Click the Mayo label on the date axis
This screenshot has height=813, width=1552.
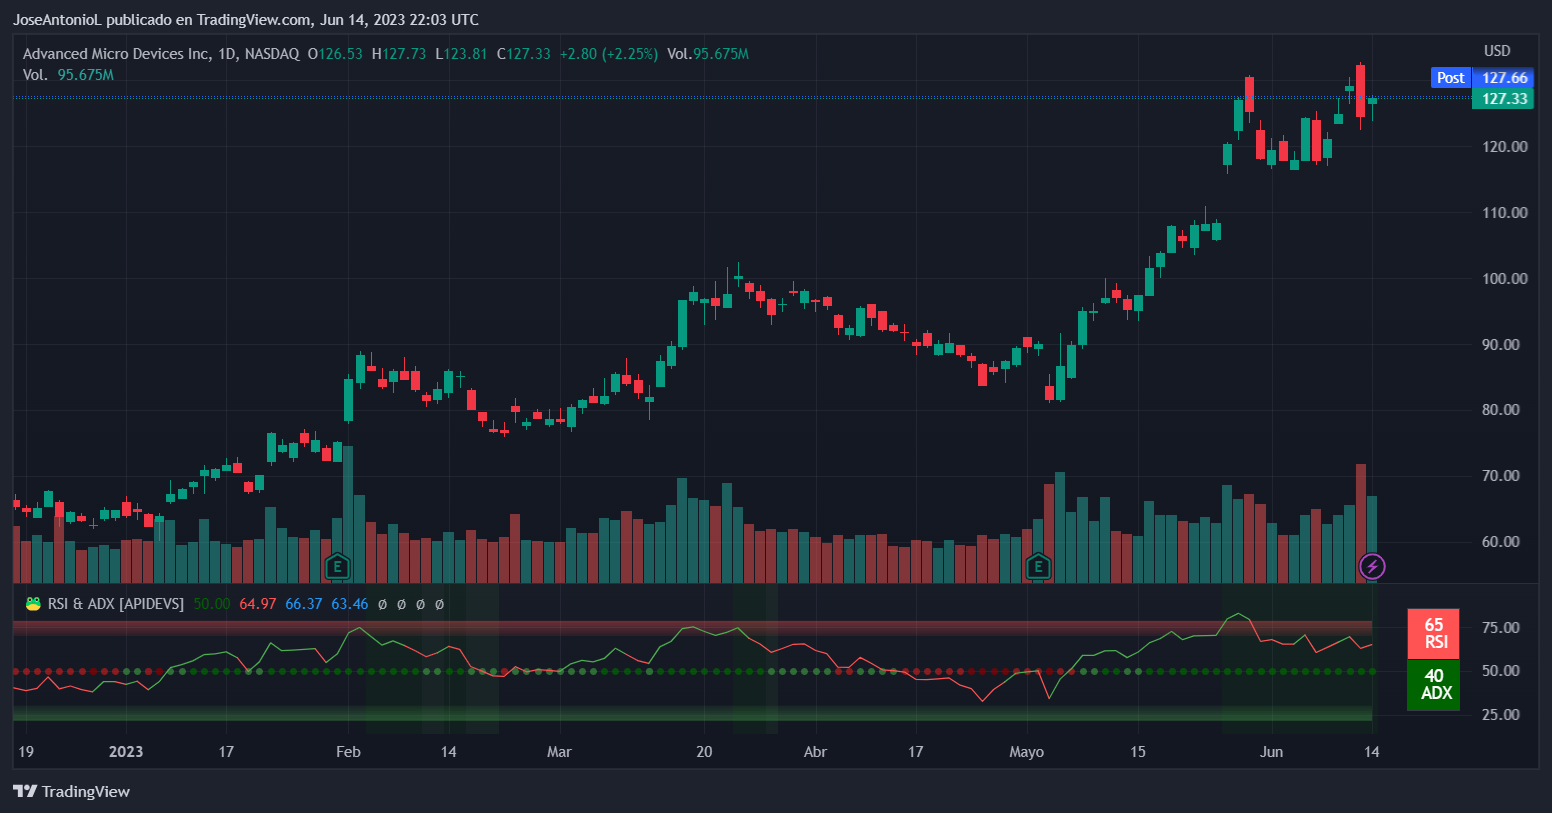(1027, 751)
